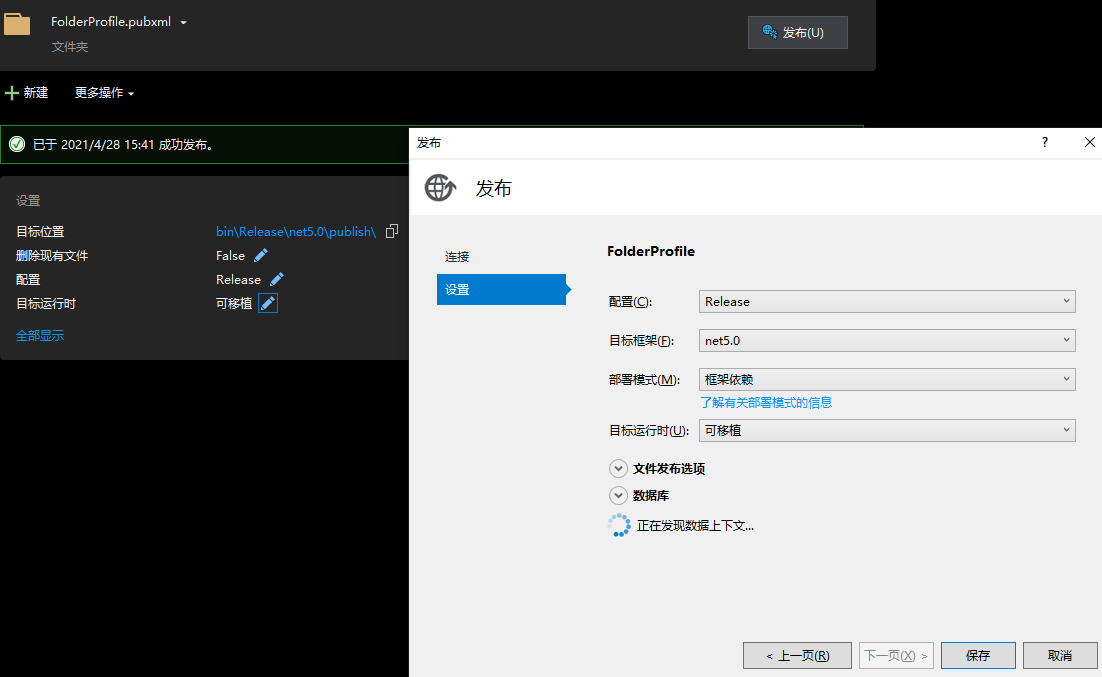Click the folder icon beside FolderProfile.pubxml

pos(17,24)
